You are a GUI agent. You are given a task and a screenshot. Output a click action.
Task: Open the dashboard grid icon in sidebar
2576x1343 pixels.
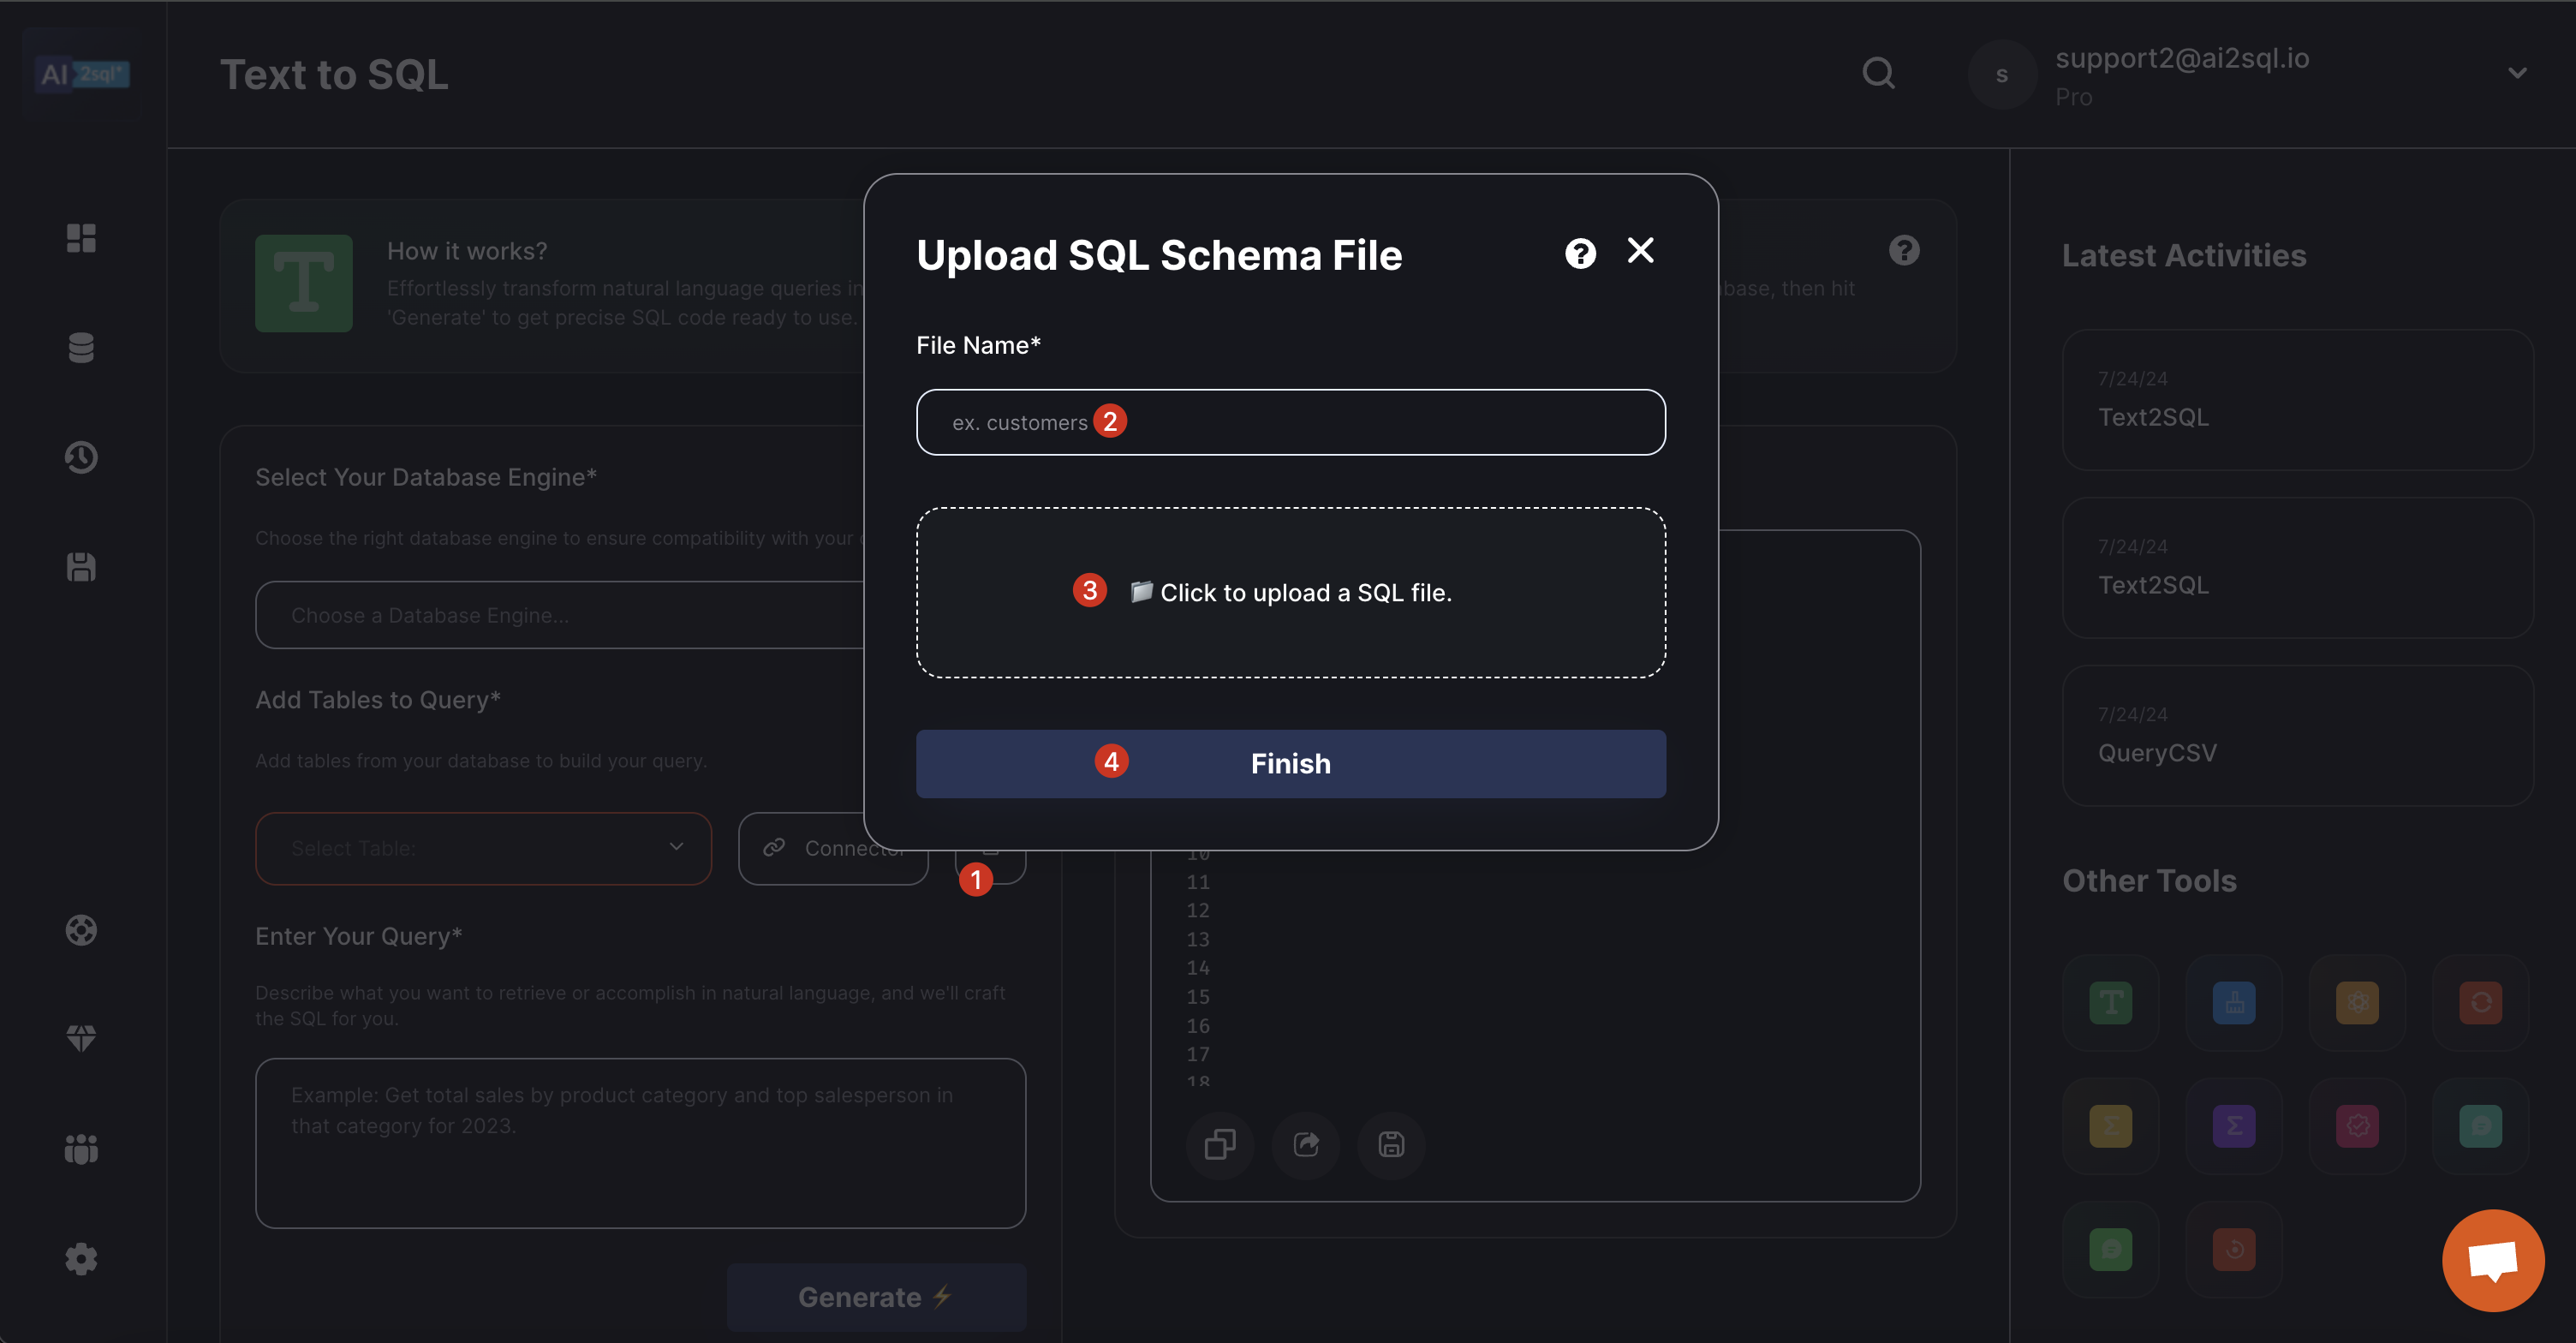pyautogui.click(x=81, y=238)
